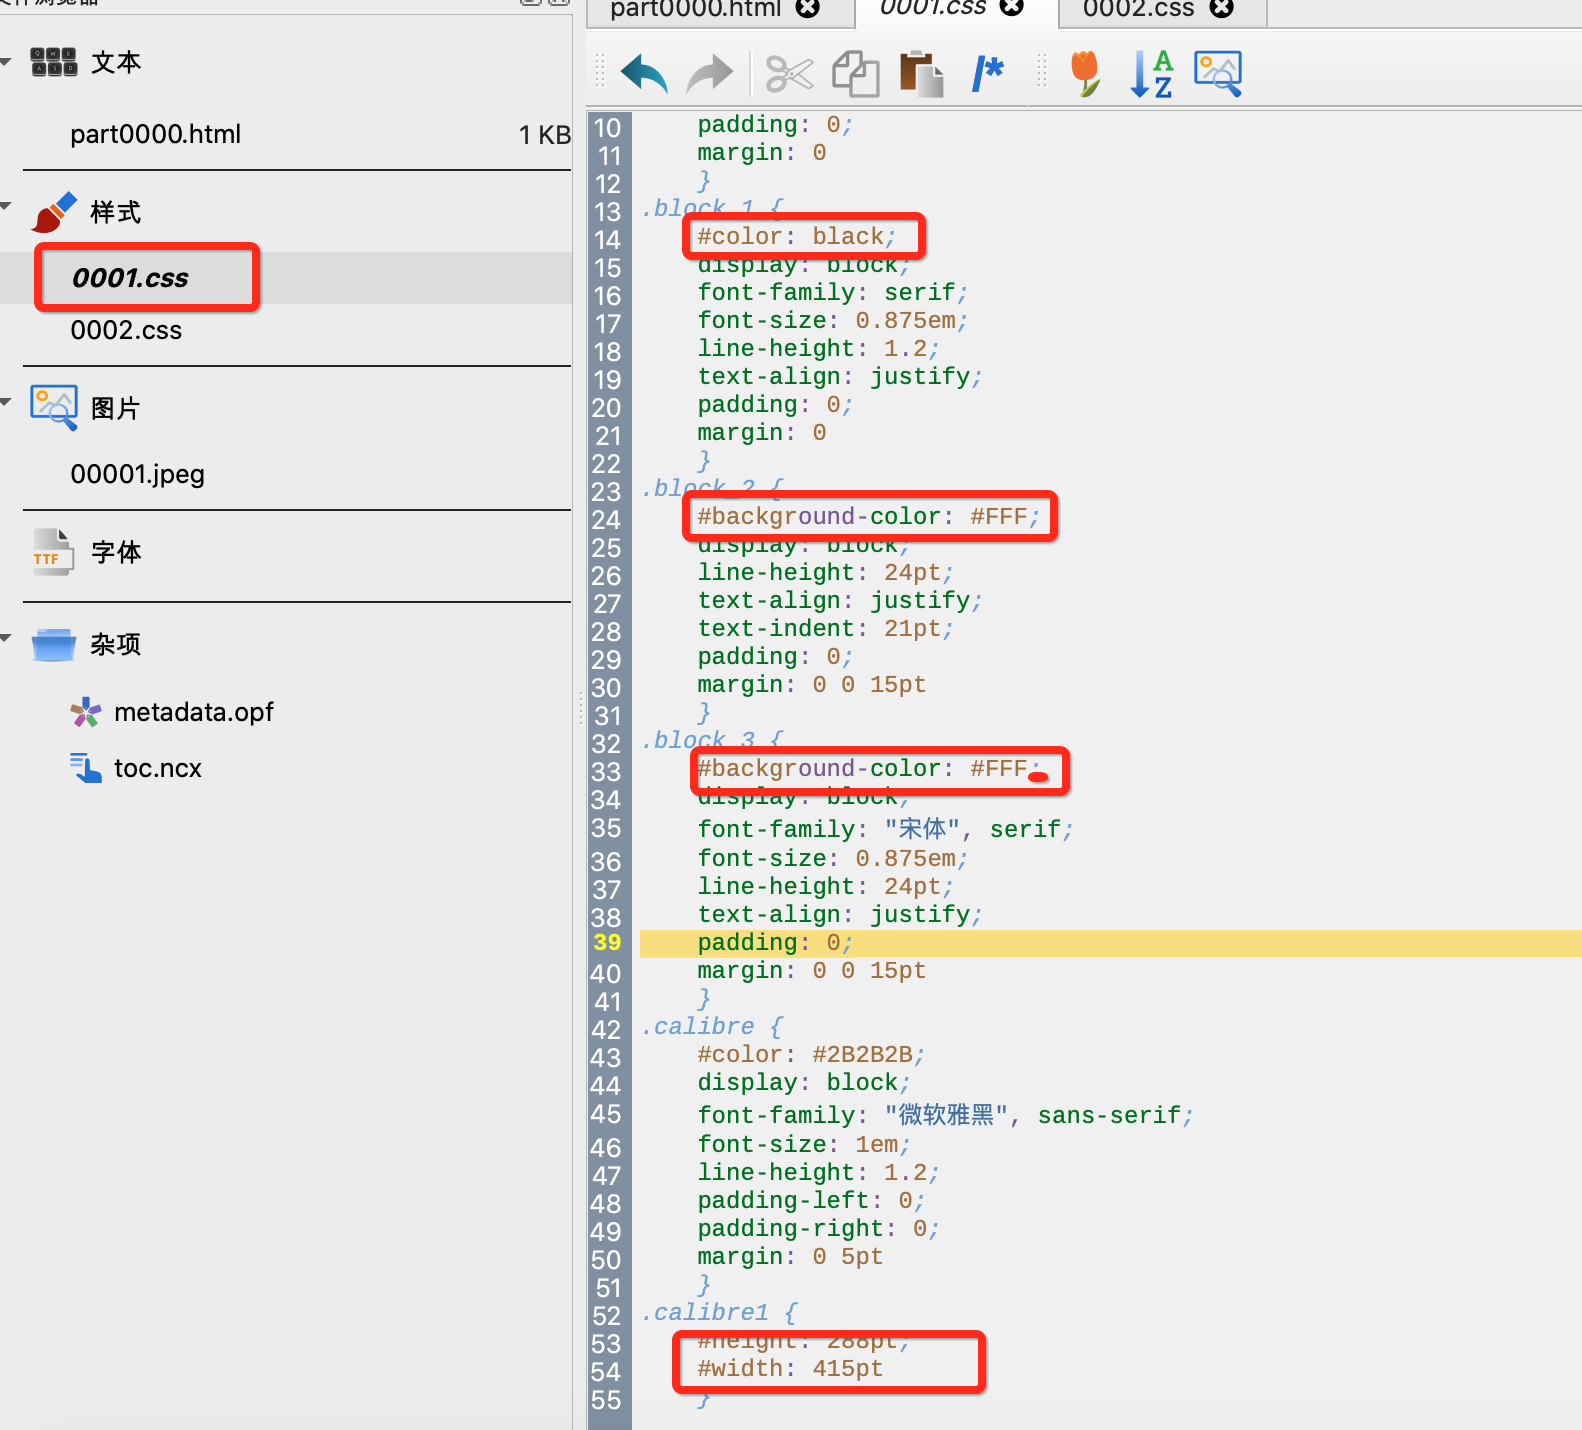
Task: Select the 字体 category header
Action: click(116, 552)
